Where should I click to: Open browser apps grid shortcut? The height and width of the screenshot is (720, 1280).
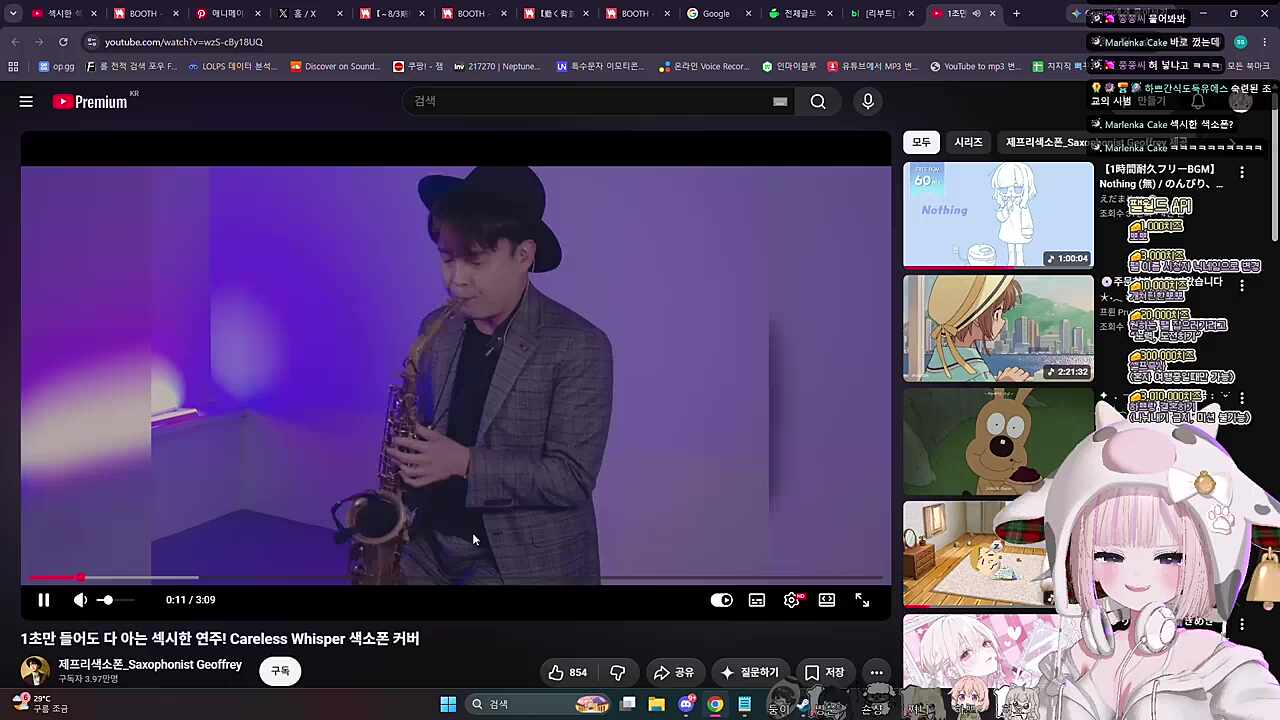[13, 66]
